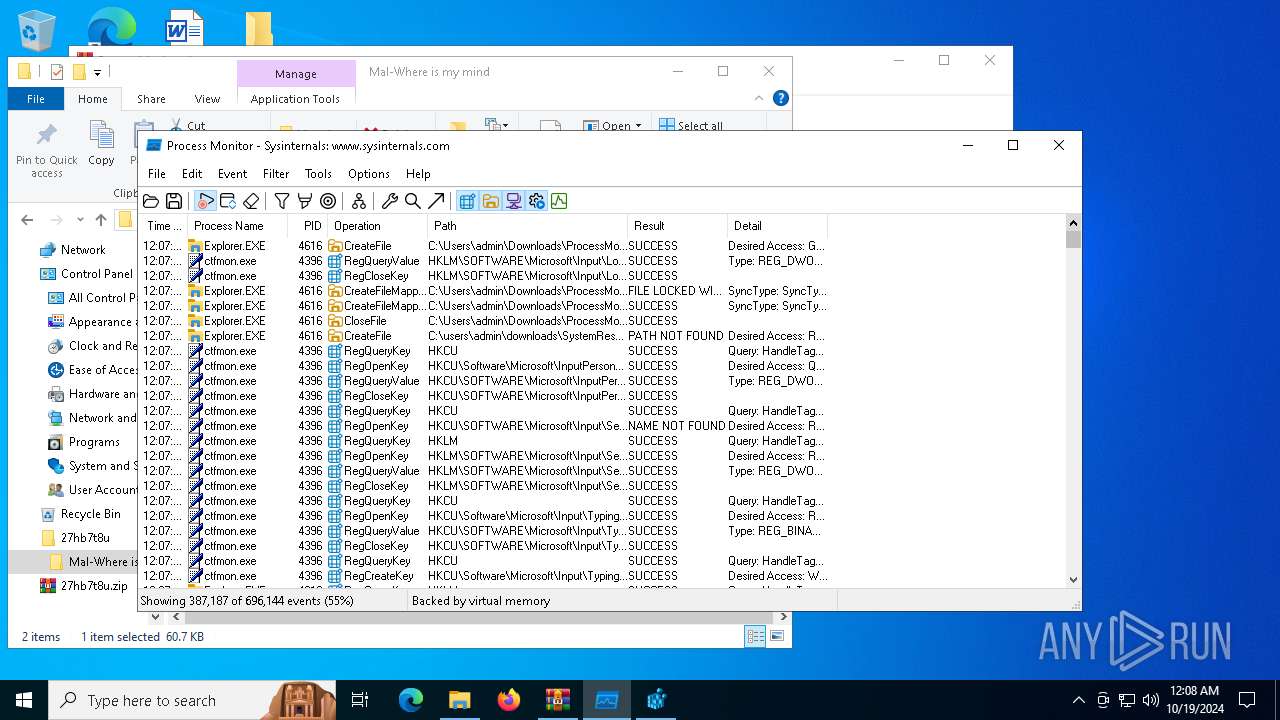Sort by Detail column header
The height and width of the screenshot is (720, 1280).
click(777, 226)
